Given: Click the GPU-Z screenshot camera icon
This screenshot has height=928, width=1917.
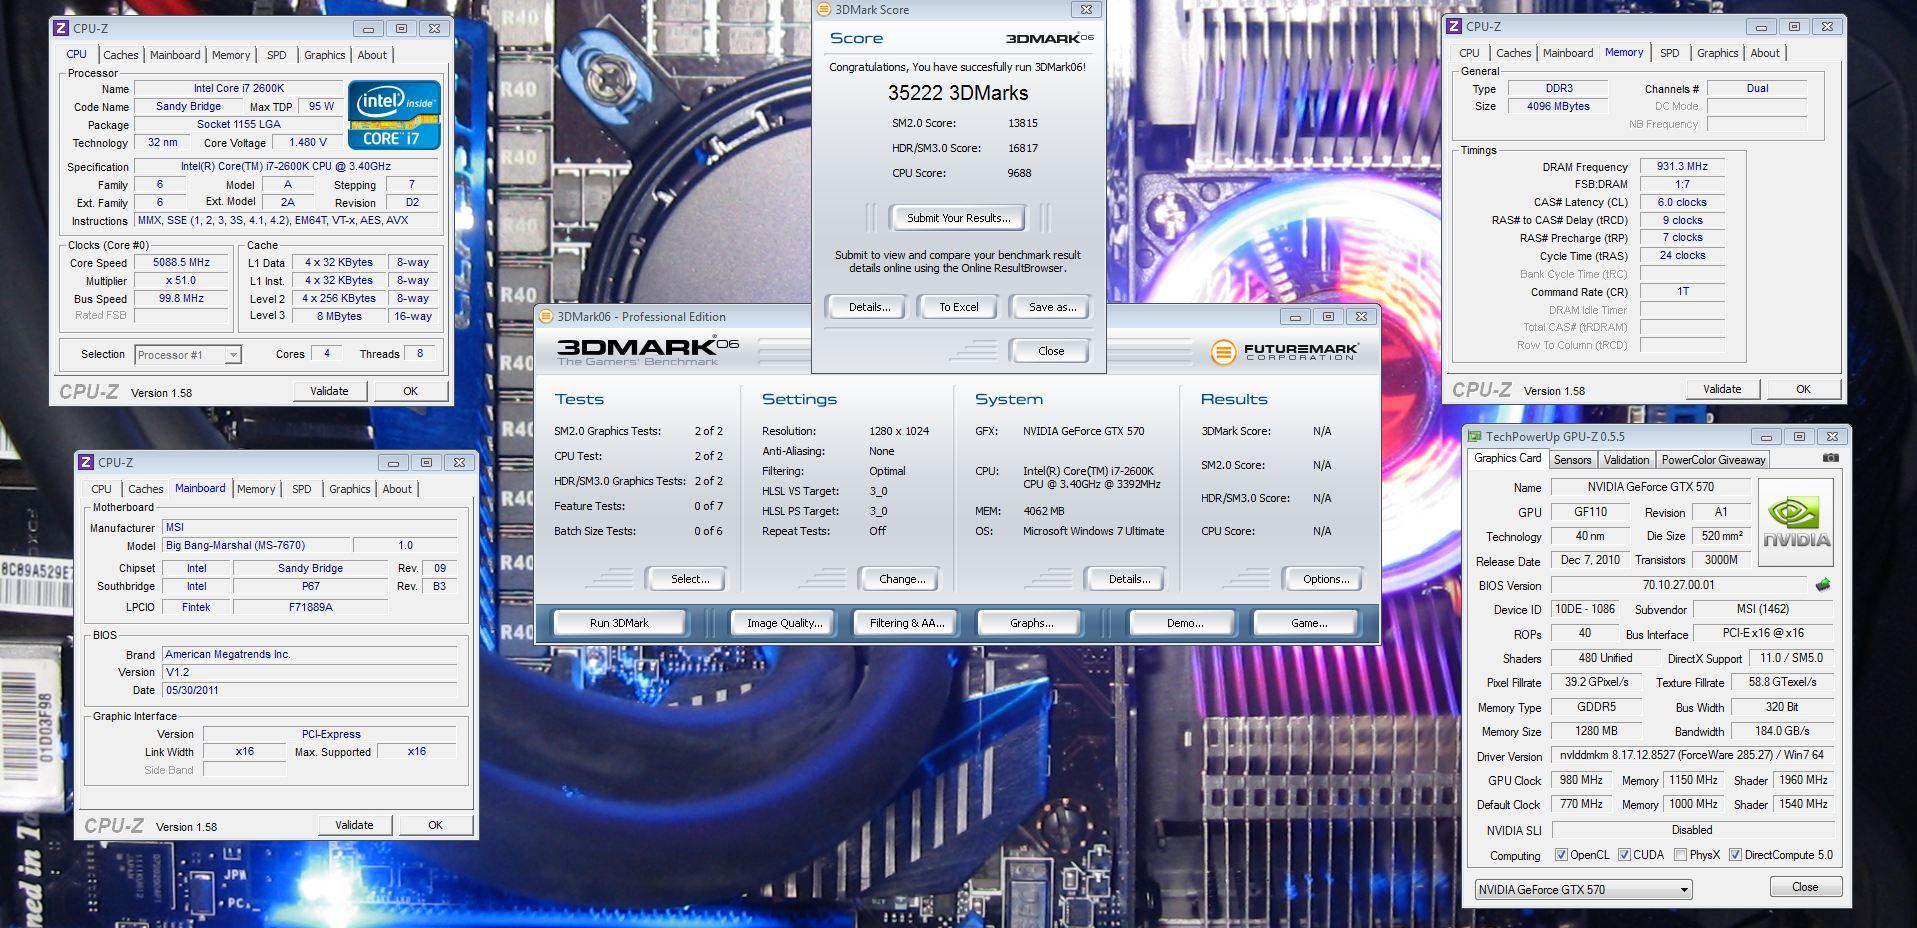Looking at the screenshot, I should pyautogui.click(x=1830, y=458).
